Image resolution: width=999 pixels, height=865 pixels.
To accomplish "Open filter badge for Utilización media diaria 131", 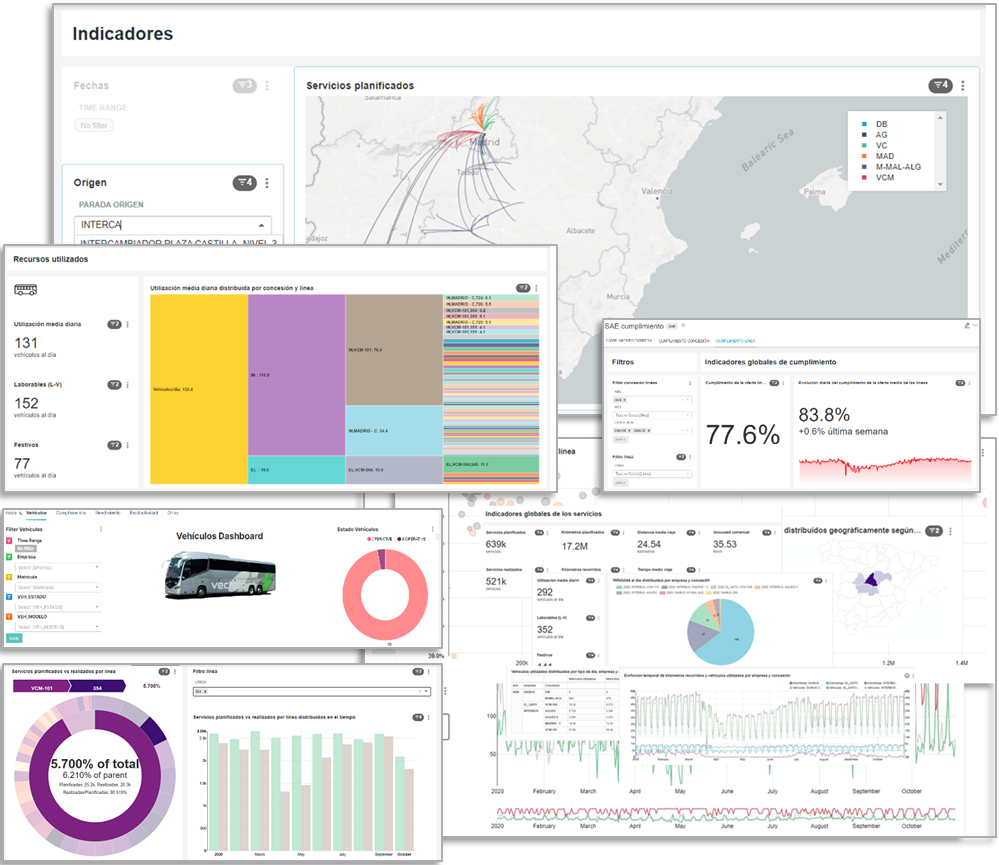I will [114, 324].
